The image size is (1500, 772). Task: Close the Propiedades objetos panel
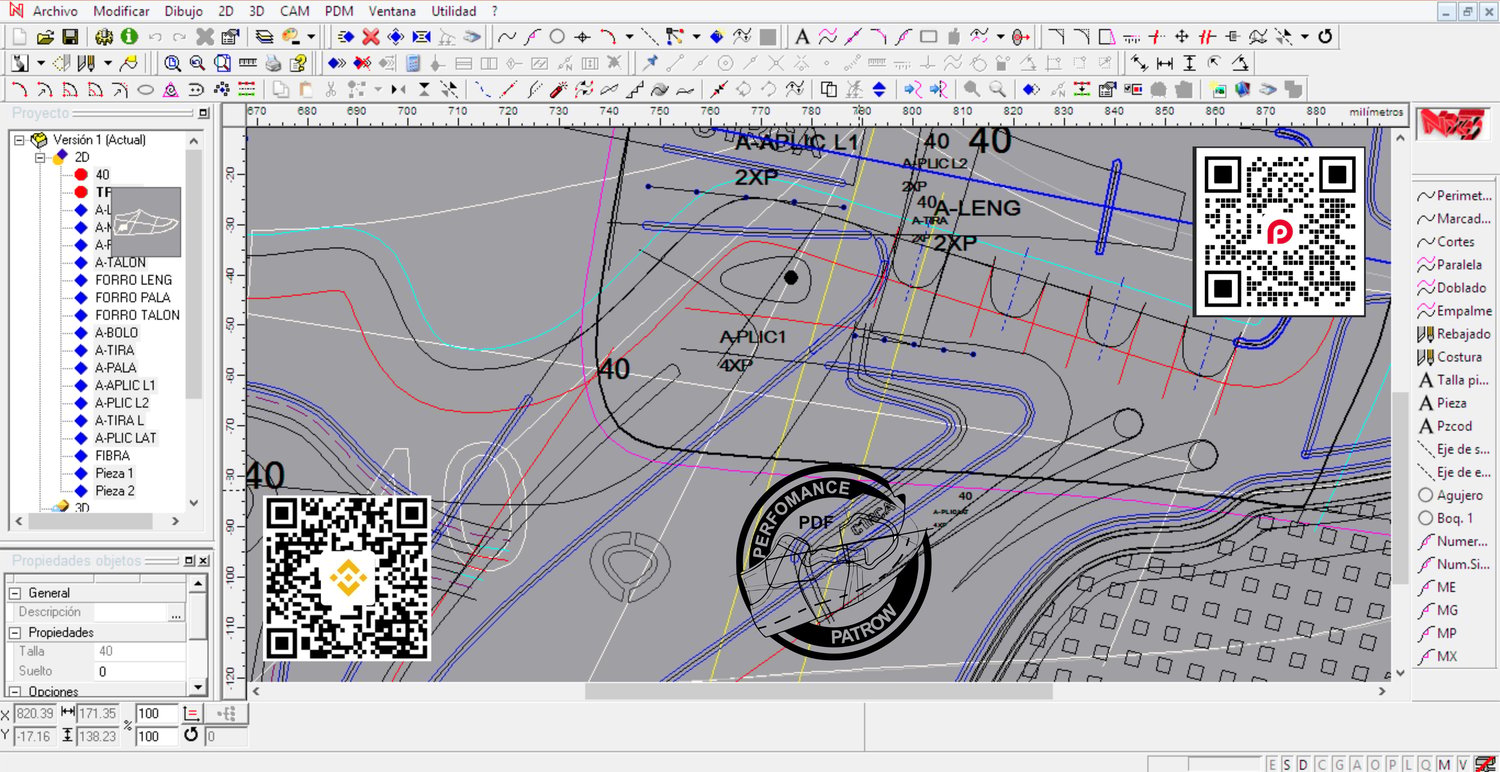click(x=203, y=560)
